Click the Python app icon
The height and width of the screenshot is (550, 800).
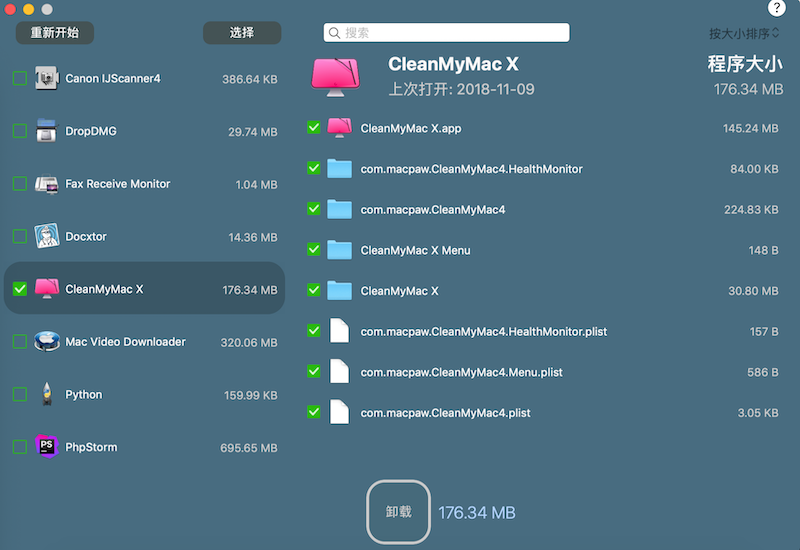coord(47,394)
